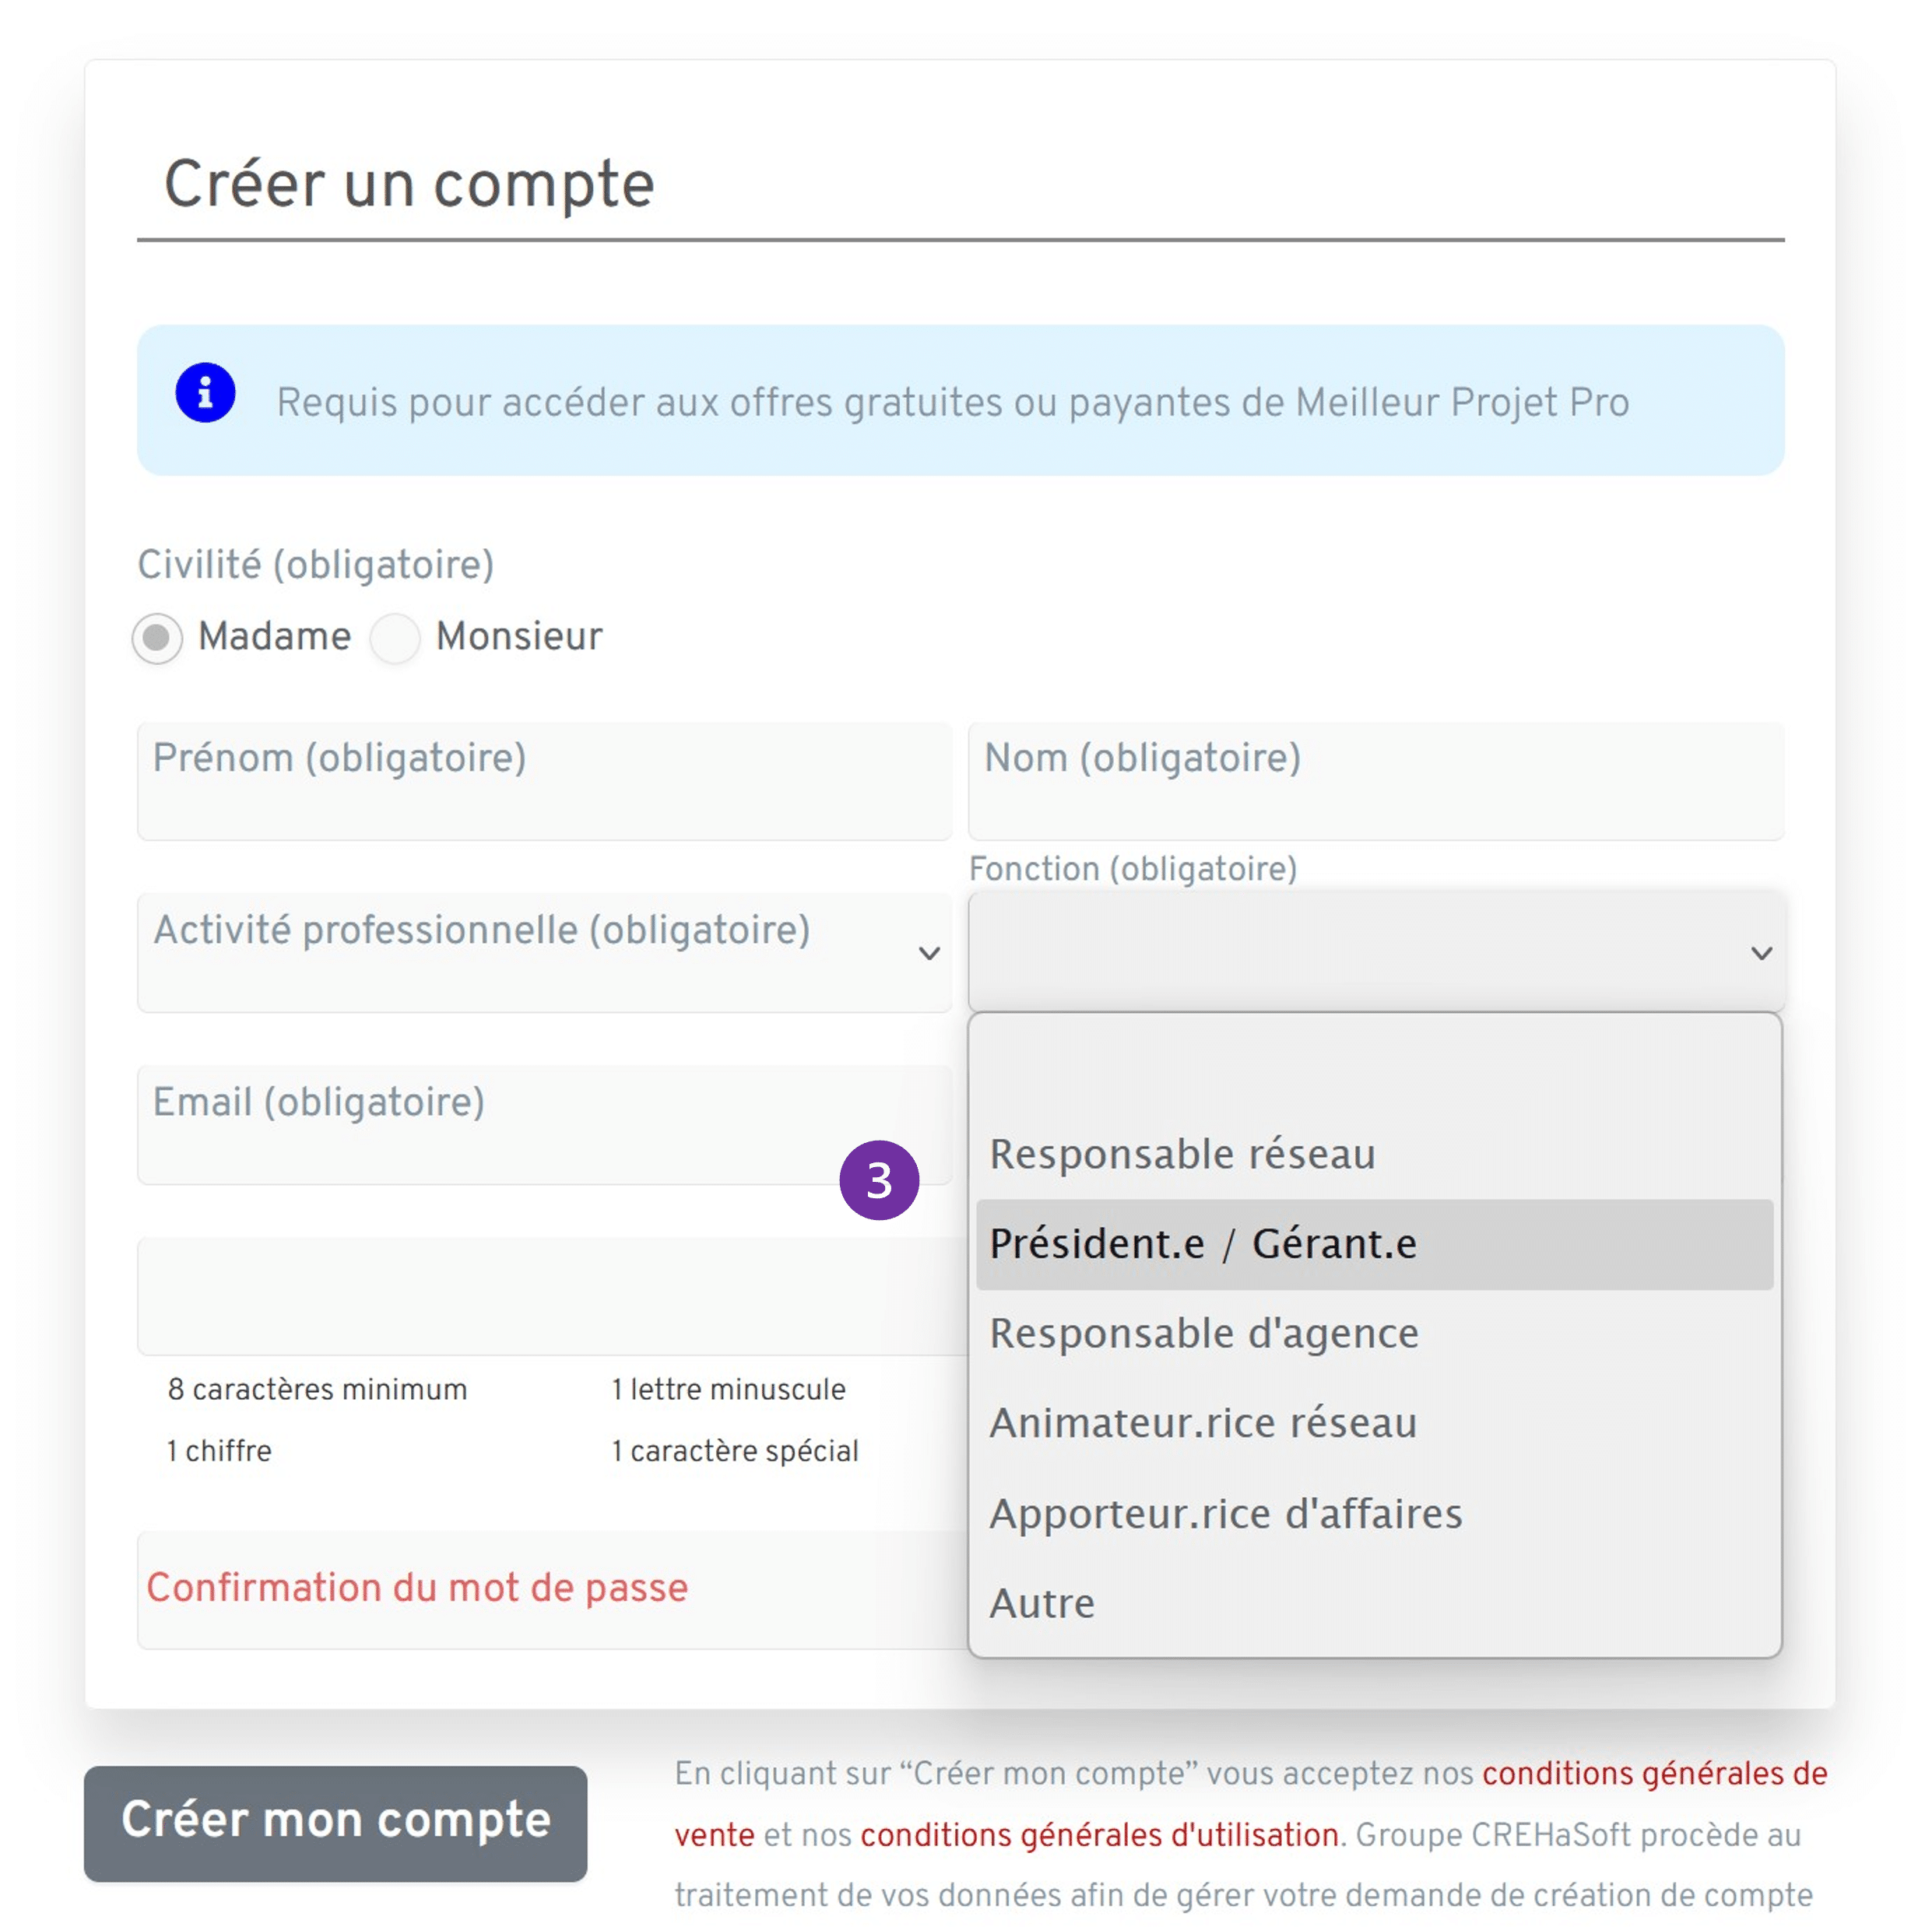
Task: Choose Responsable réseau in the Fonction list
Action: [x=1183, y=1154]
